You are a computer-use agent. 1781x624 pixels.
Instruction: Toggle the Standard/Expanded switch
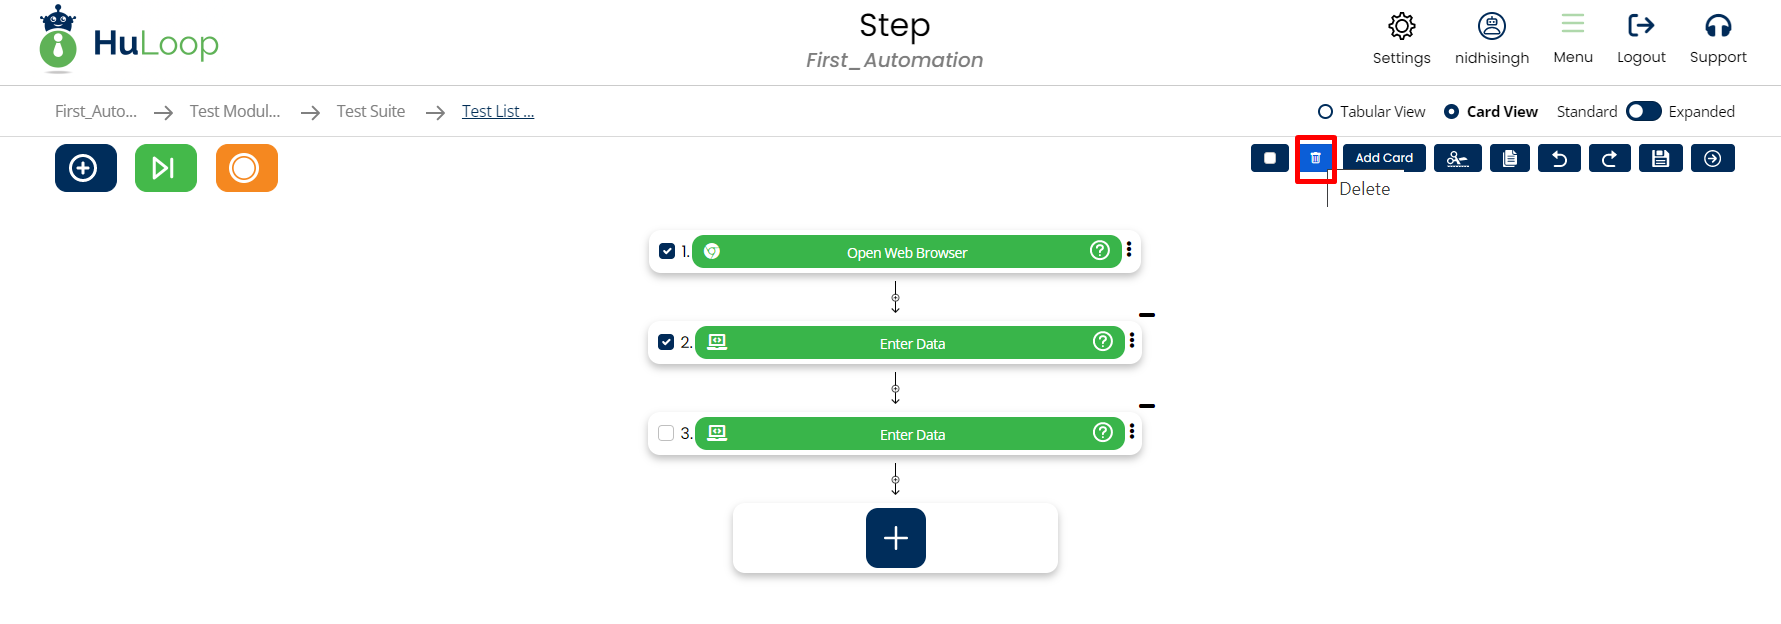pos(1643,111)
